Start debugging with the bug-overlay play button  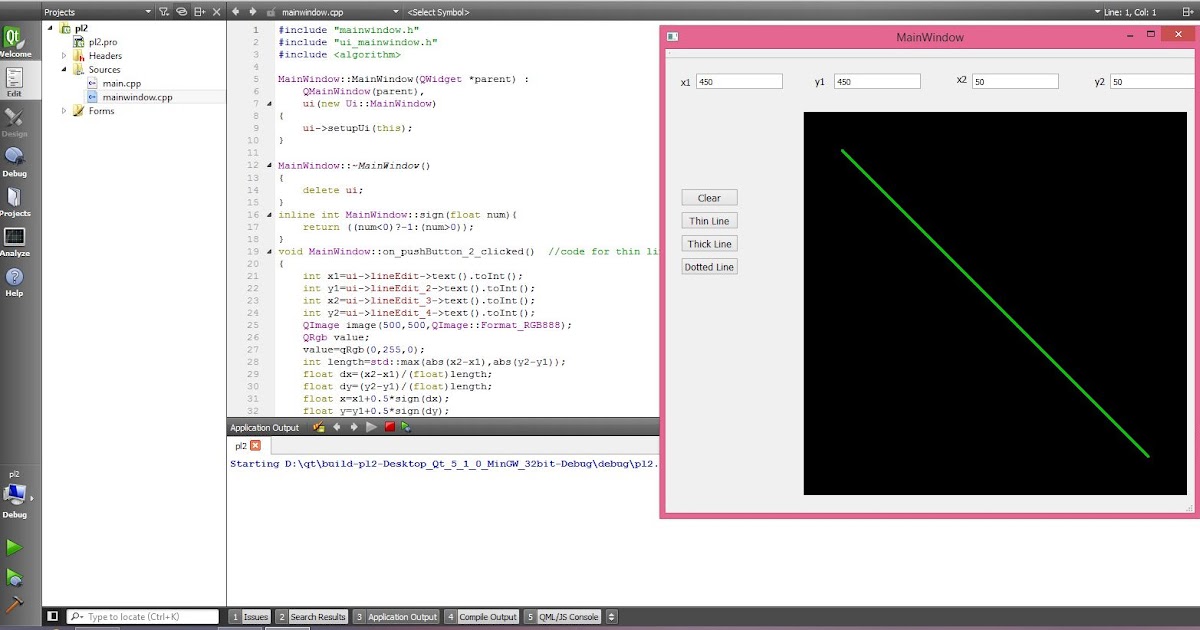(x=16, y=575)
